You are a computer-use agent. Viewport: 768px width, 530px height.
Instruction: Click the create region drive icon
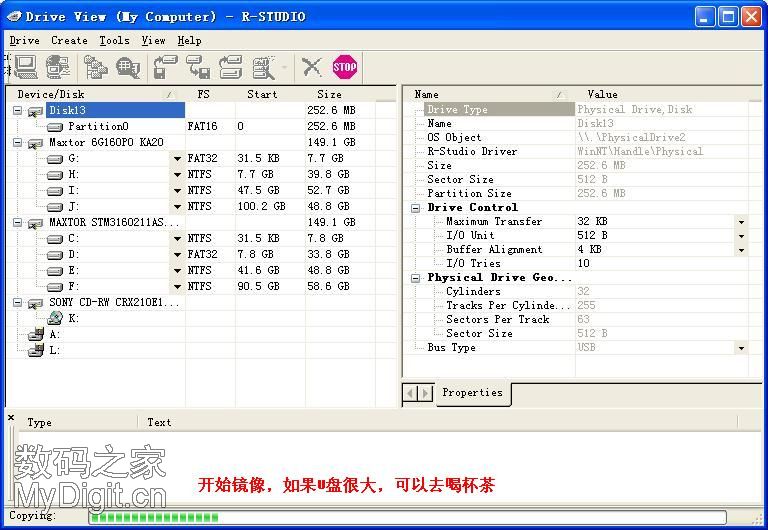pos(231,67)
